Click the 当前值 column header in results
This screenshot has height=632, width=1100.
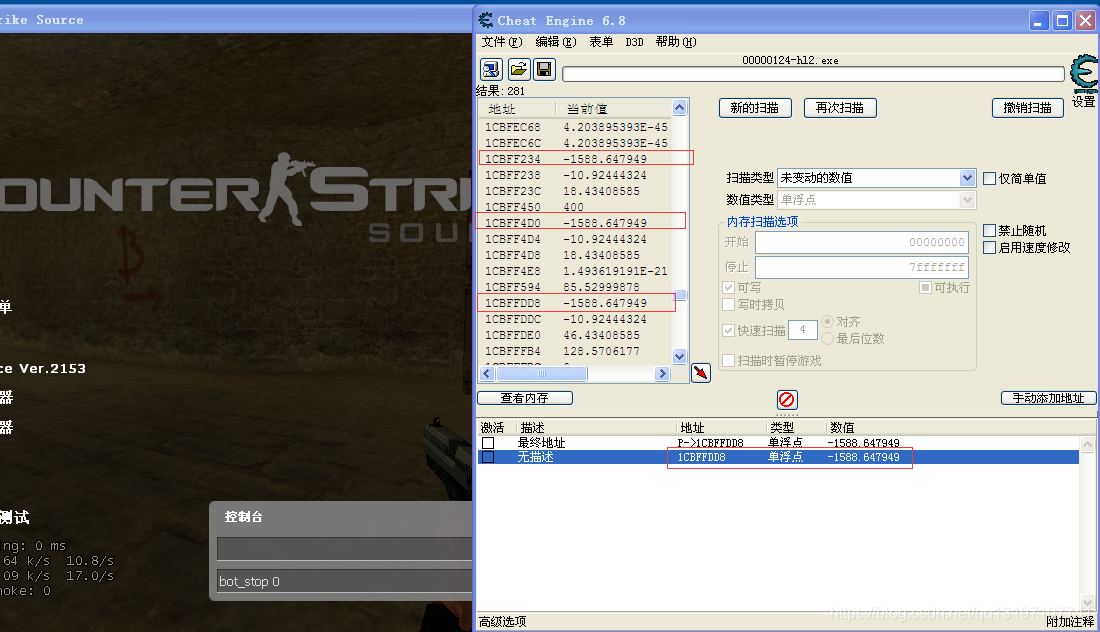(x=613, y=109)
